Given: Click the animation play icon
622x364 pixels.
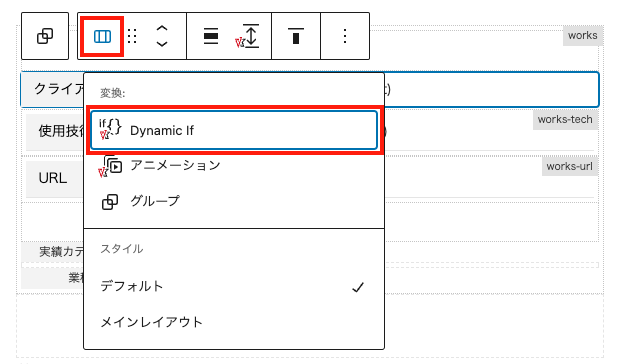Looking at the screenshot, I should [x=110, y=165].
